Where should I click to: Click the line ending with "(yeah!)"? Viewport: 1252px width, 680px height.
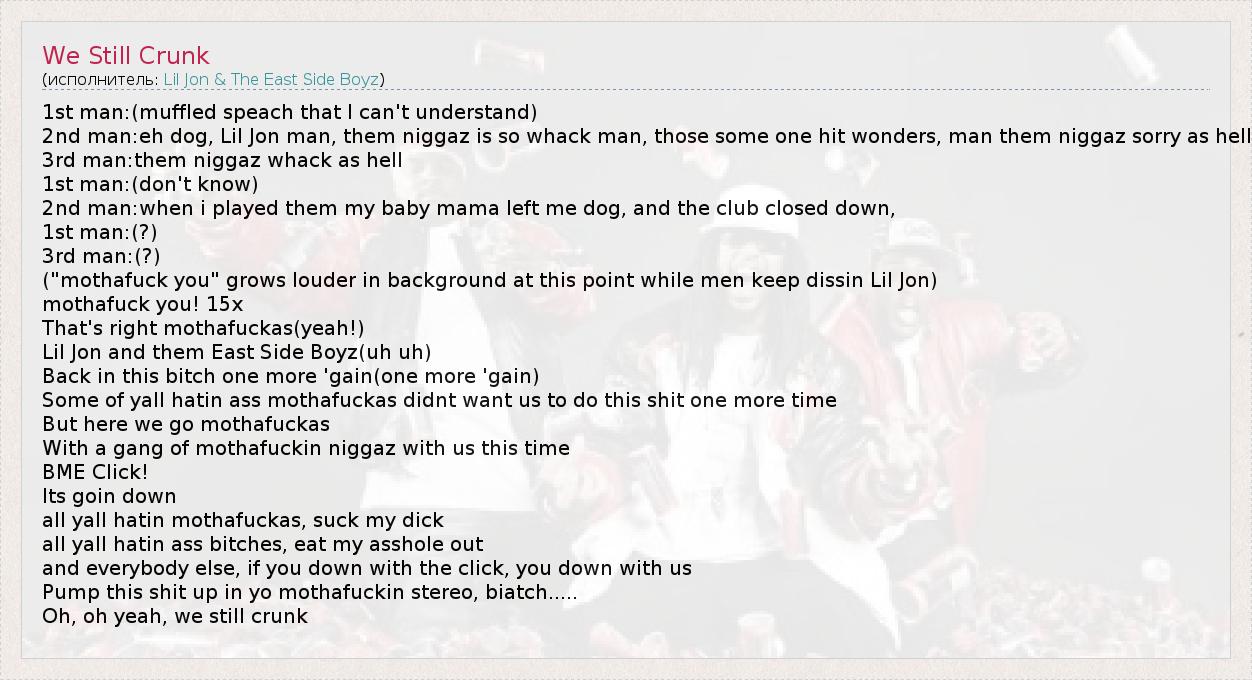(203, 328)
